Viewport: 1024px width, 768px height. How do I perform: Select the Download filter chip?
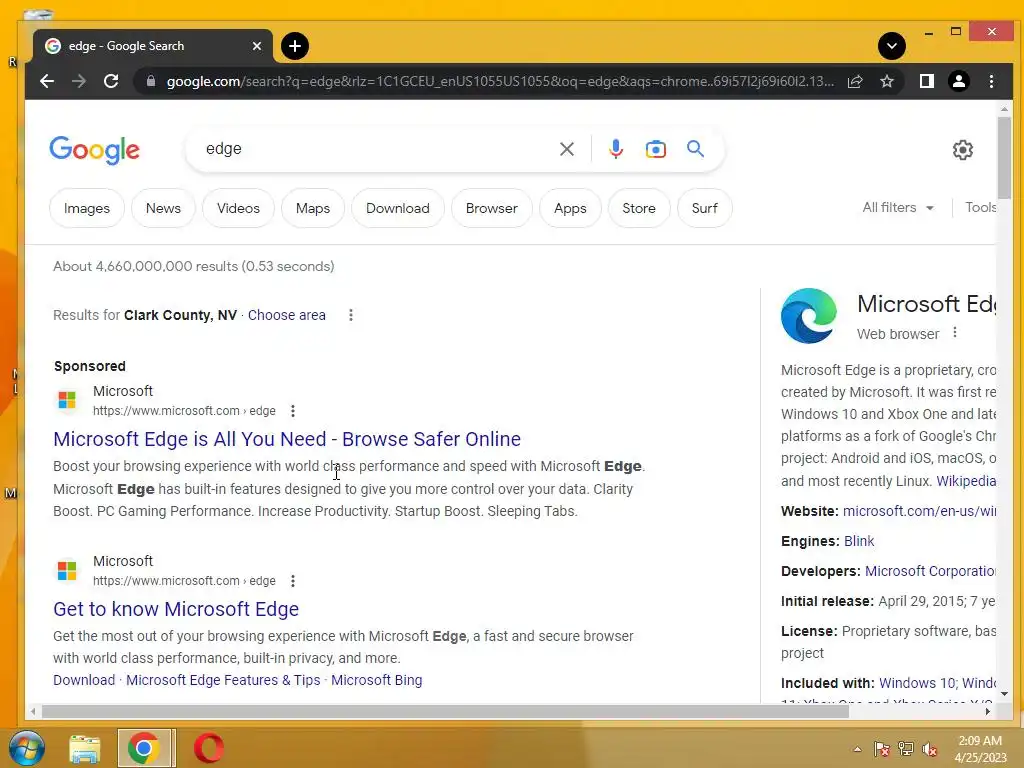(x=398, y=208)
